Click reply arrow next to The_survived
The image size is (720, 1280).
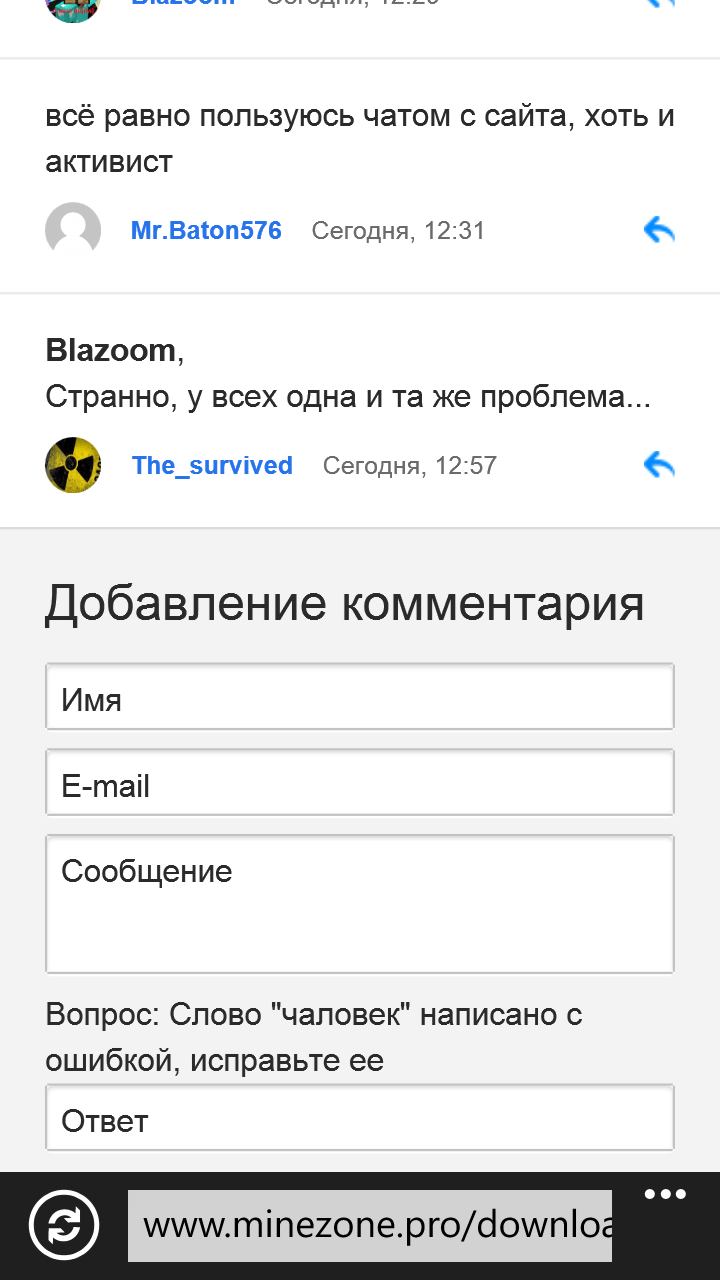click(659, 465)
